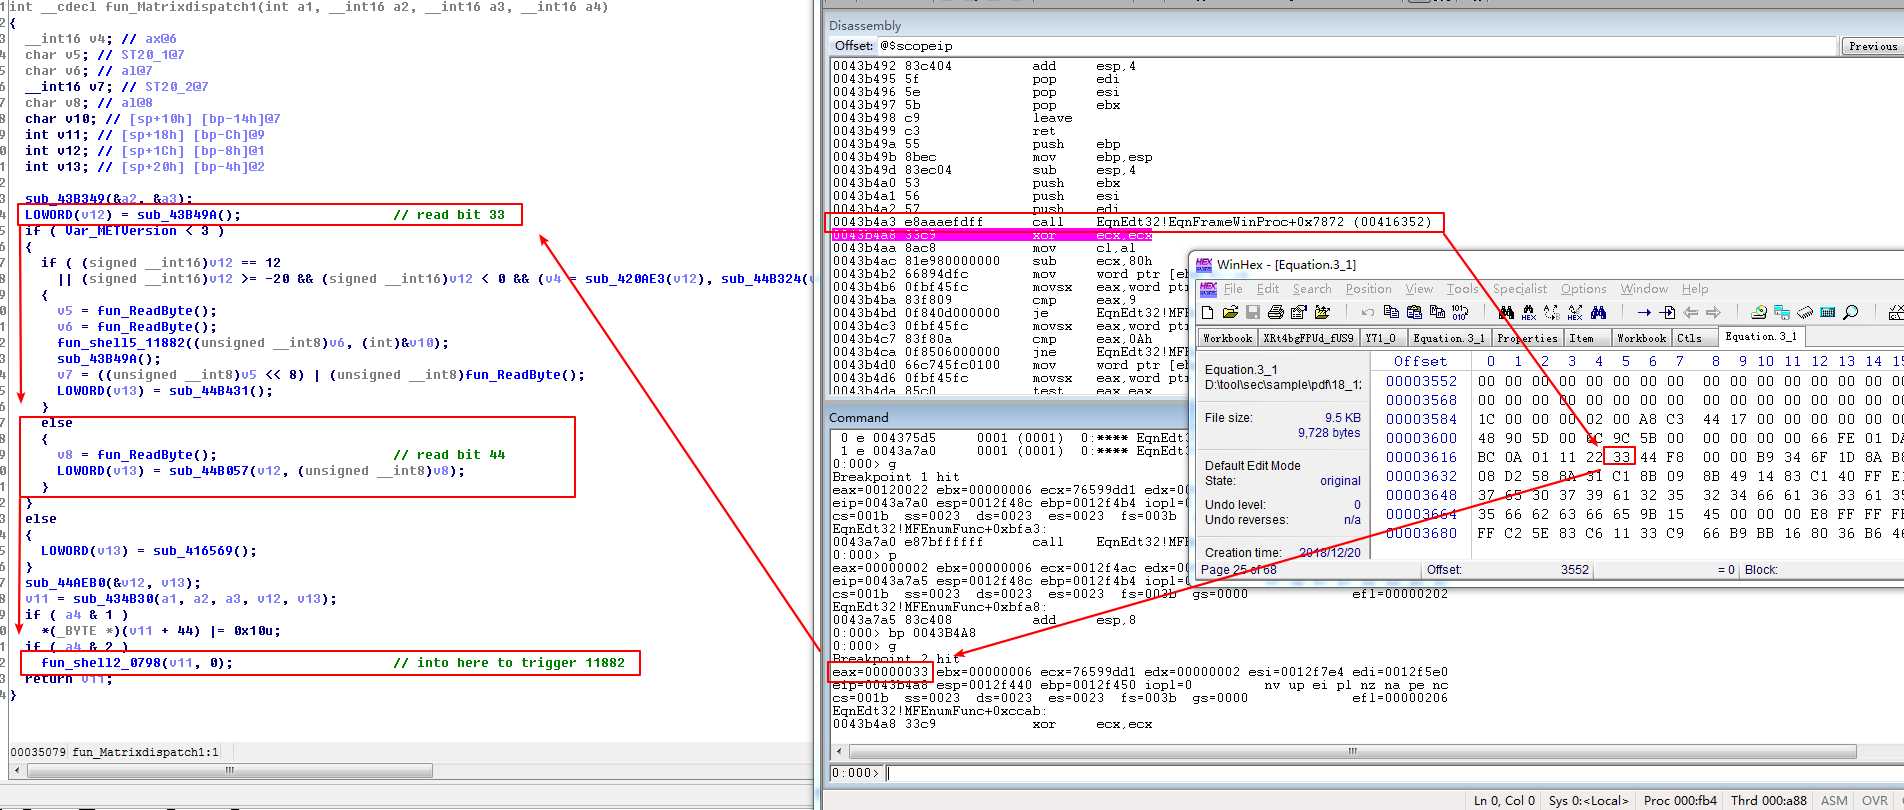Select the first Workbook tab in WinHex
The width and height of the screenshot is (1904, 810).
click(1227, 338)
